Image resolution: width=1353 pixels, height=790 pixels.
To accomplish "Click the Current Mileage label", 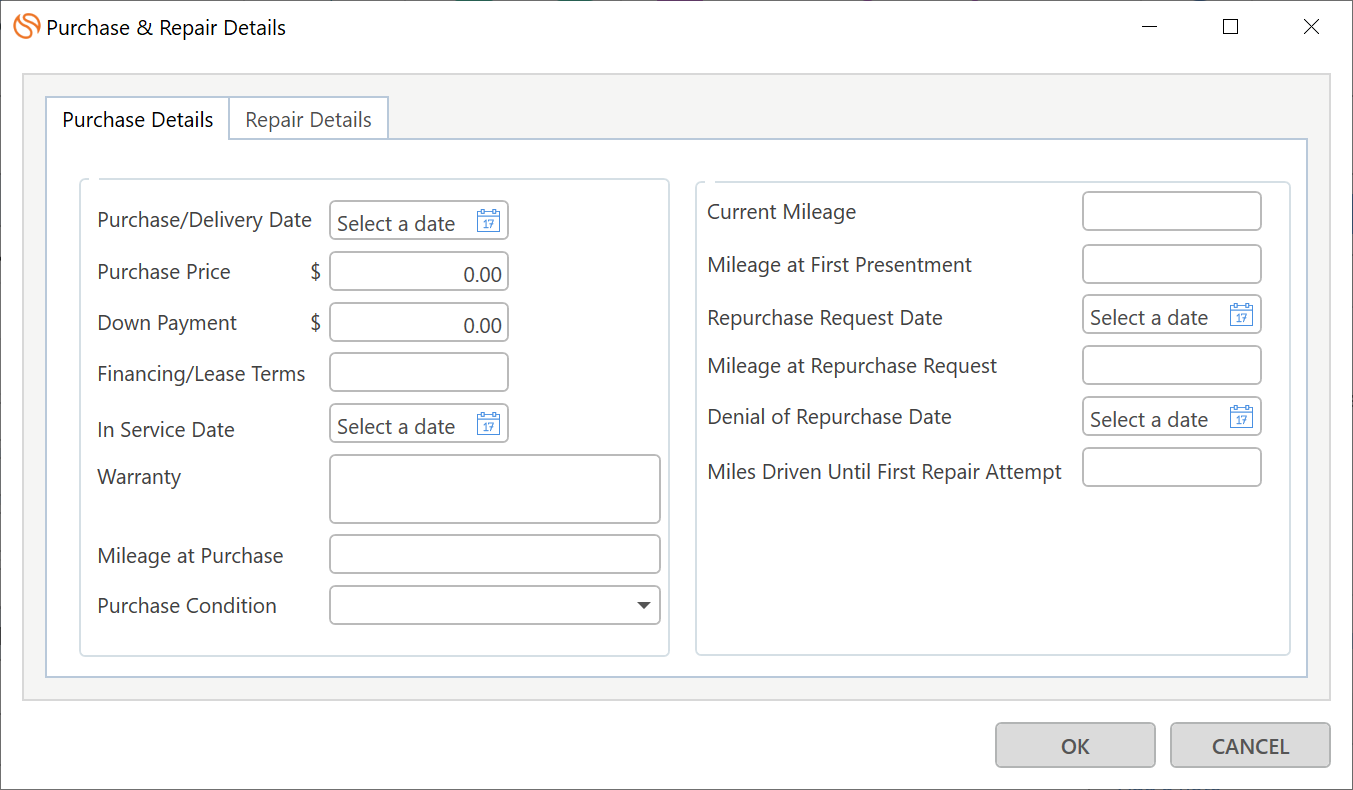I will [x=782, y=212].
